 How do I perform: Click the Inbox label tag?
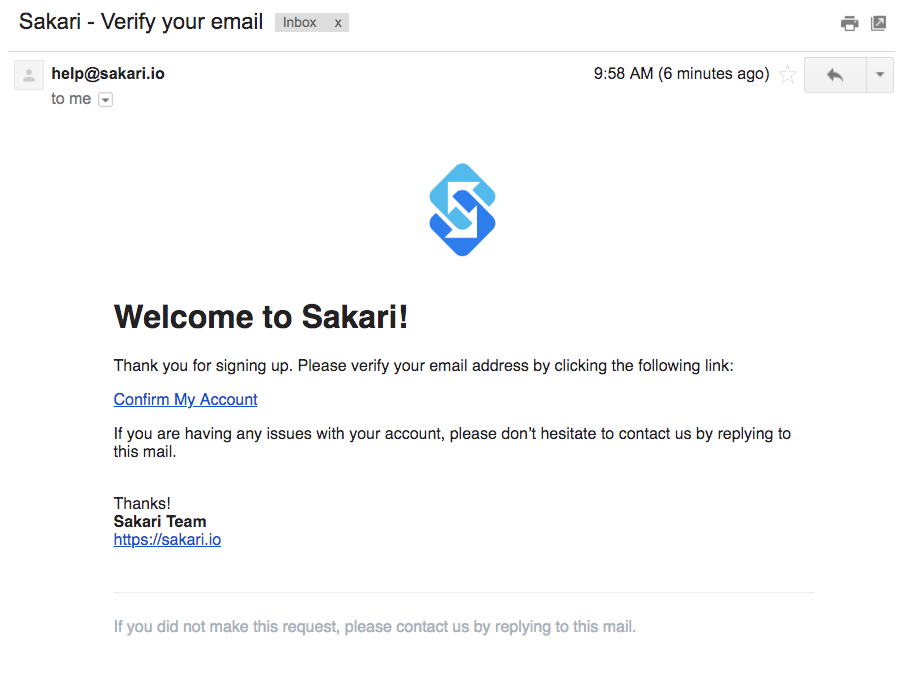click(300, 22)
